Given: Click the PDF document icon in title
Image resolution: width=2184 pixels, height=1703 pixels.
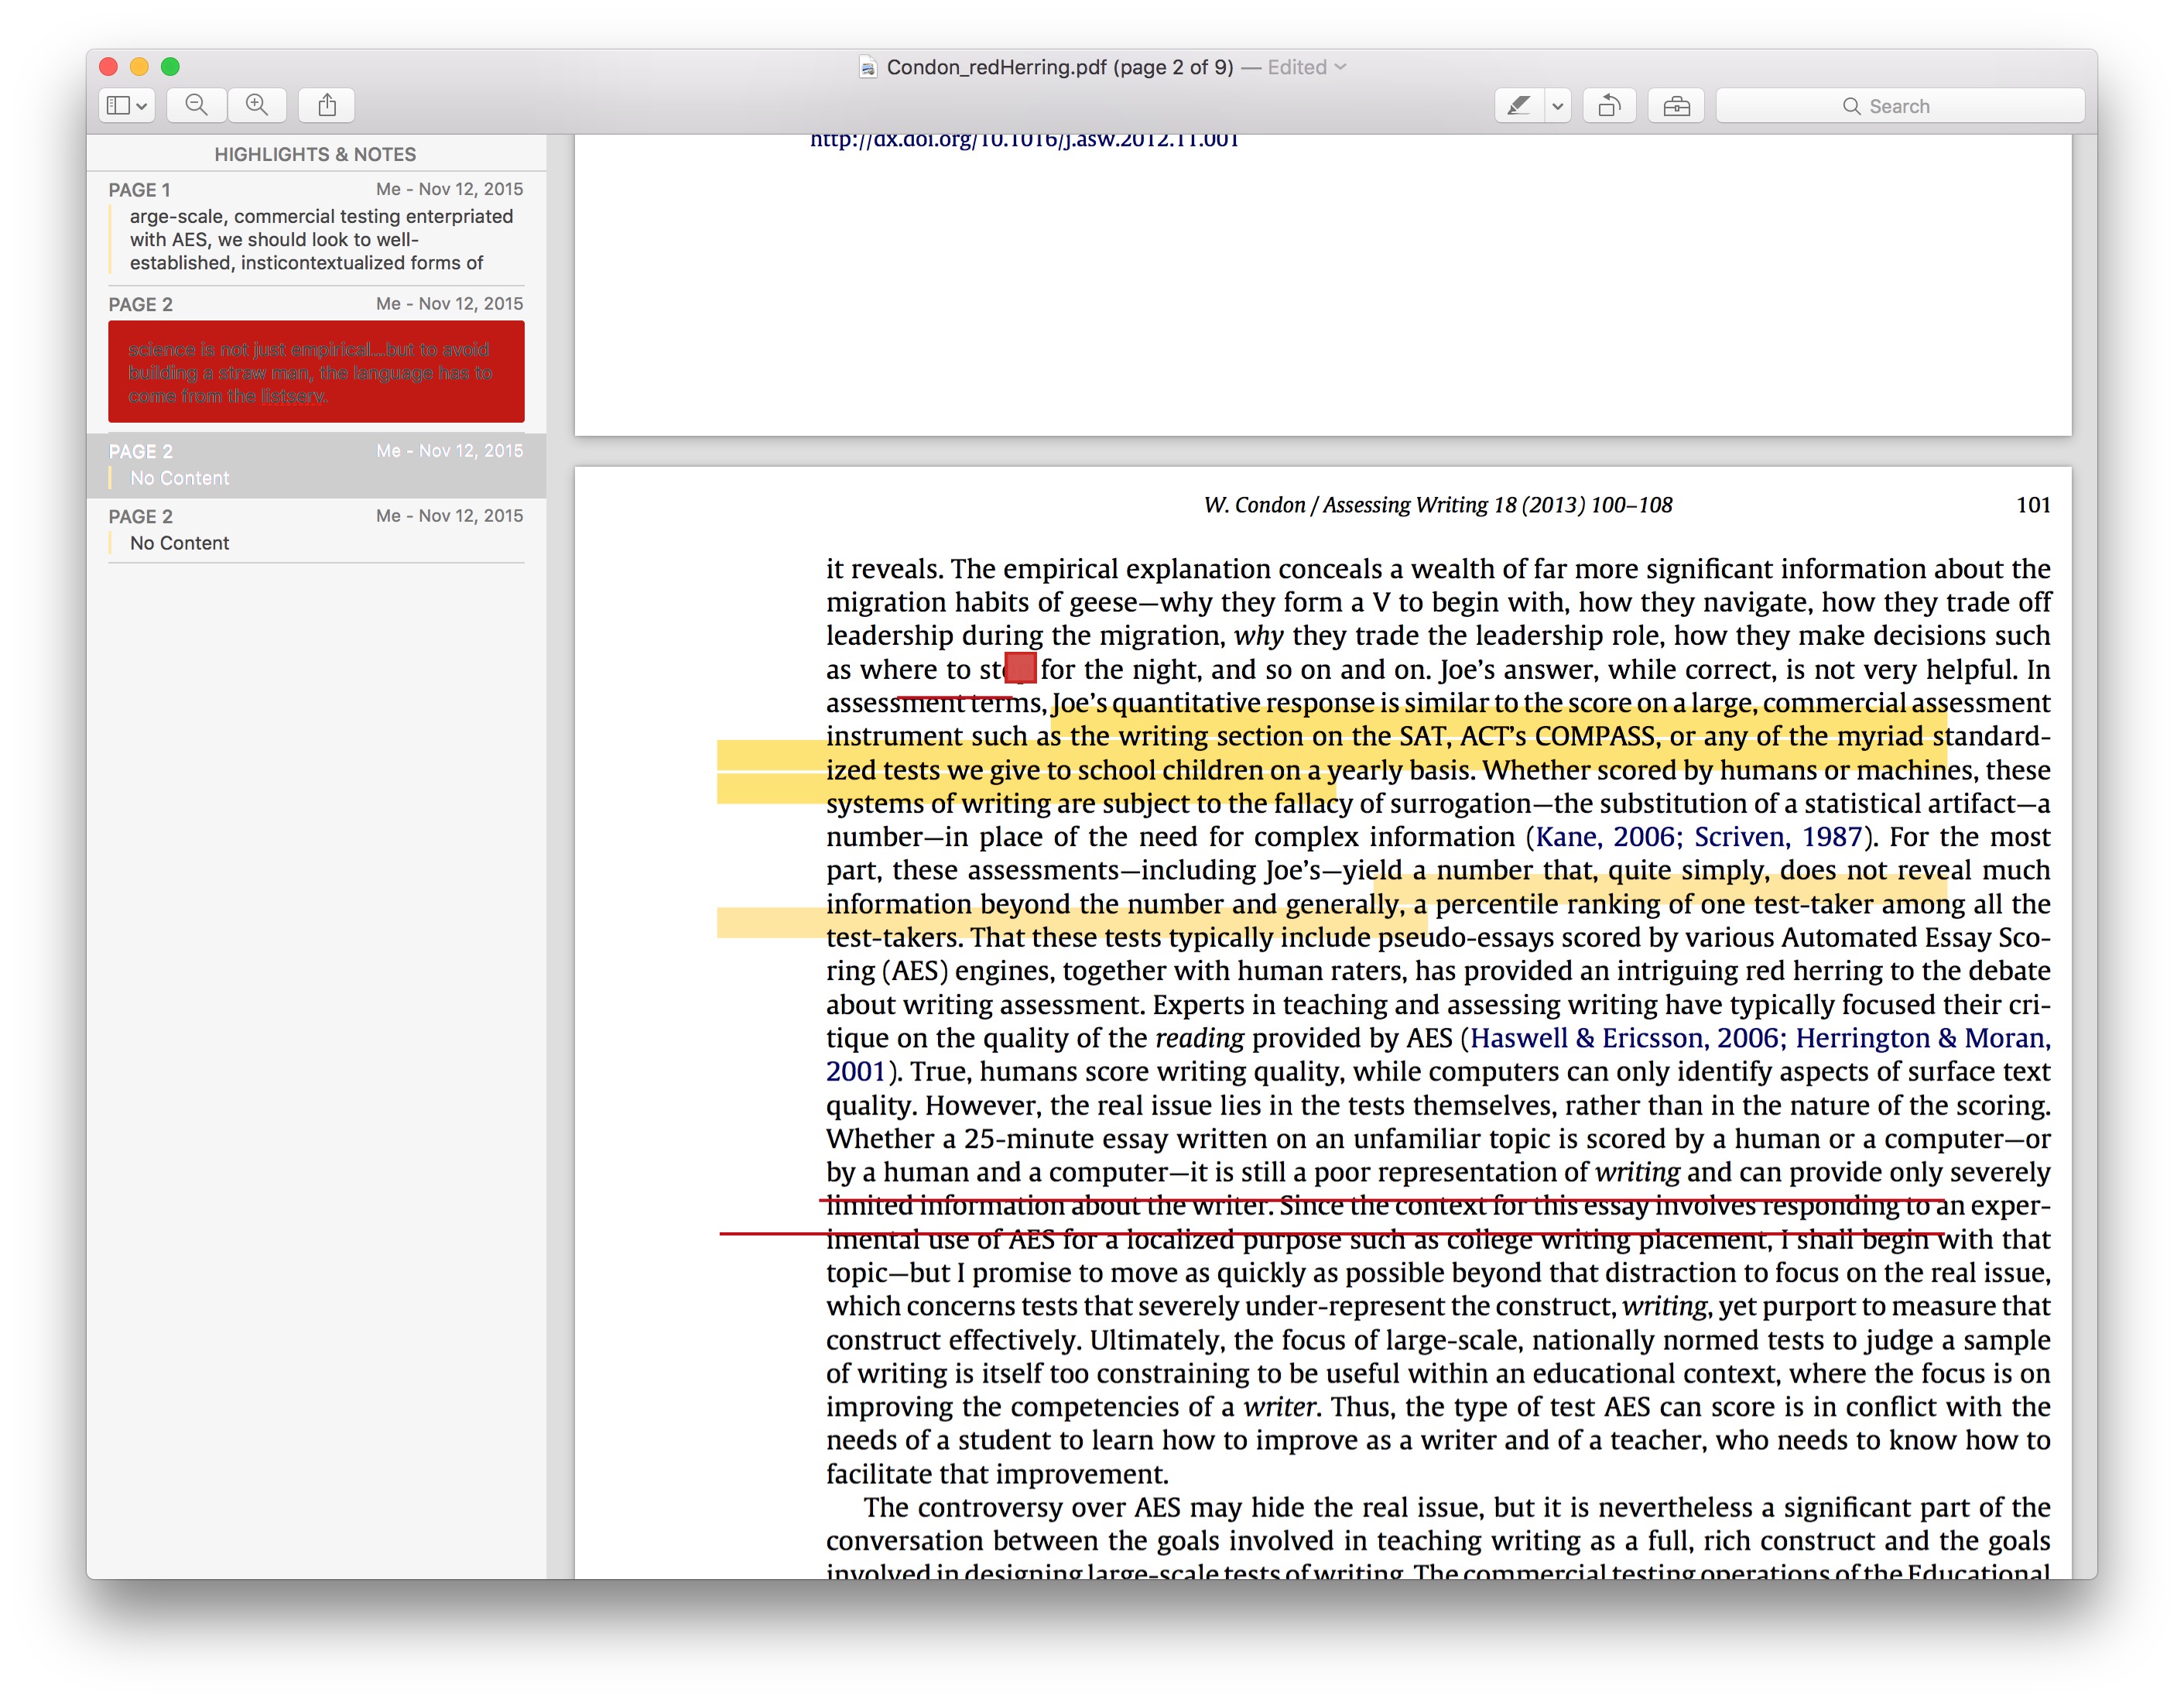Looking at the screenshot, I should point(868,67).
